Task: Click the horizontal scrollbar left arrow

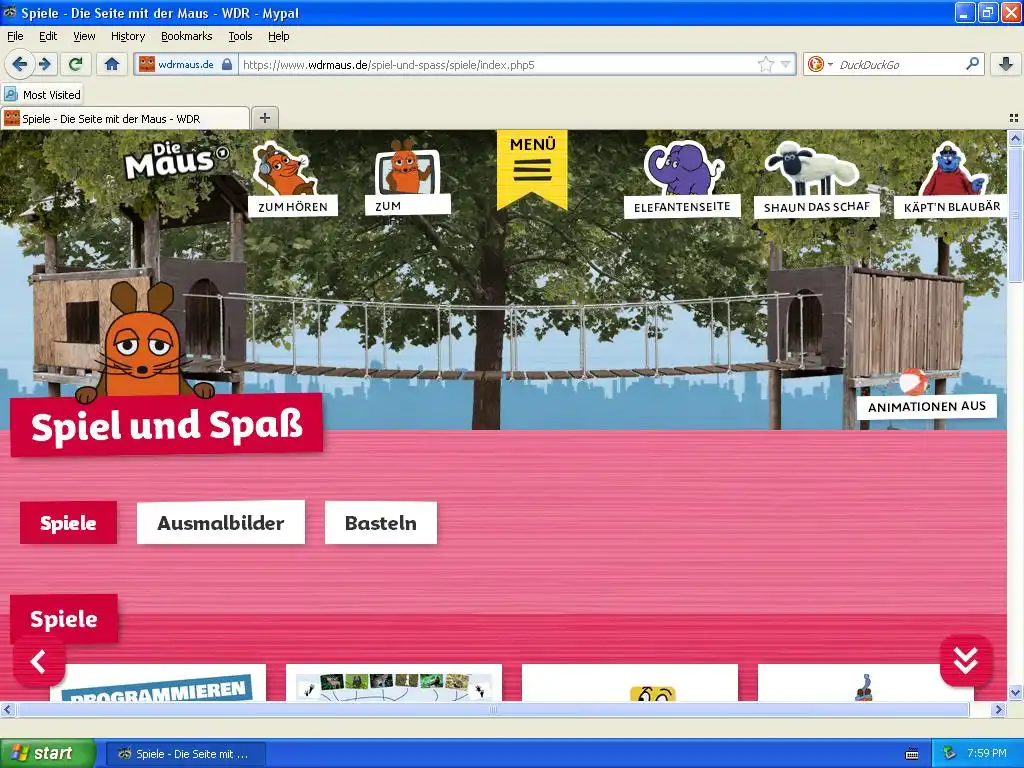Action: (x=7, y=709)
